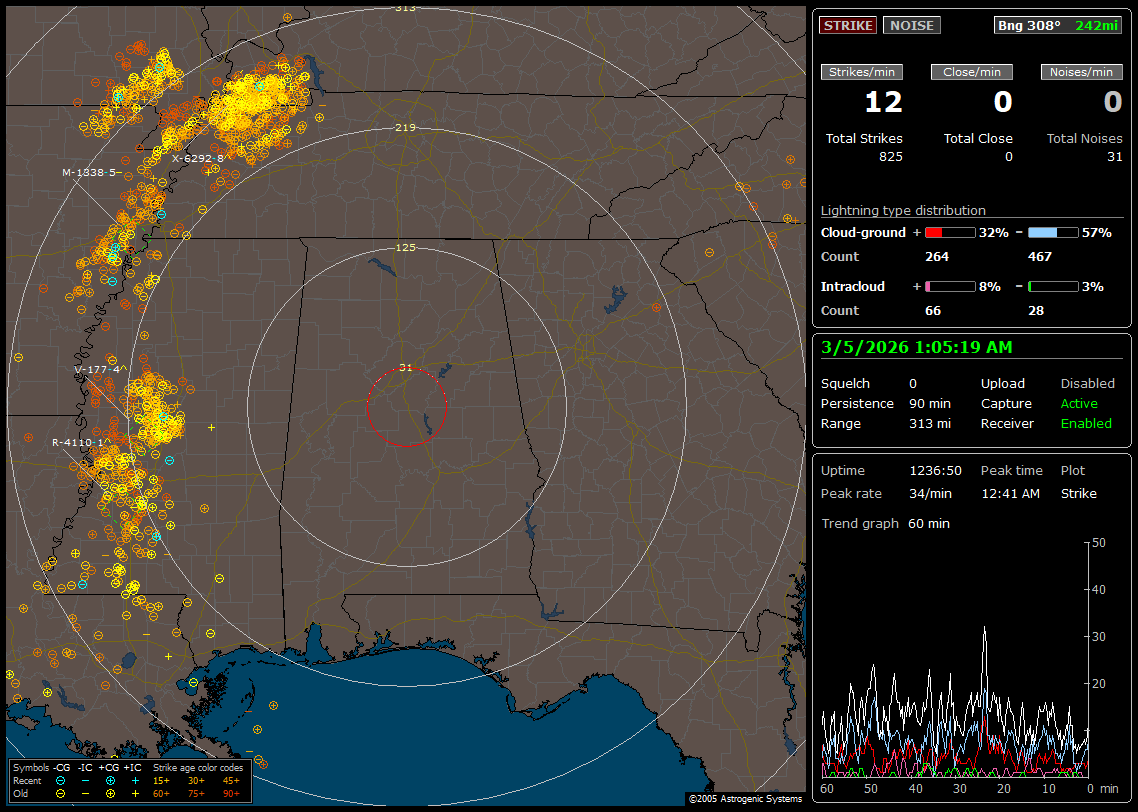Viewport: 1138px width, 812px height.
Task: Click the recent negative CG symbol in legend
Action: coord(61,780)
